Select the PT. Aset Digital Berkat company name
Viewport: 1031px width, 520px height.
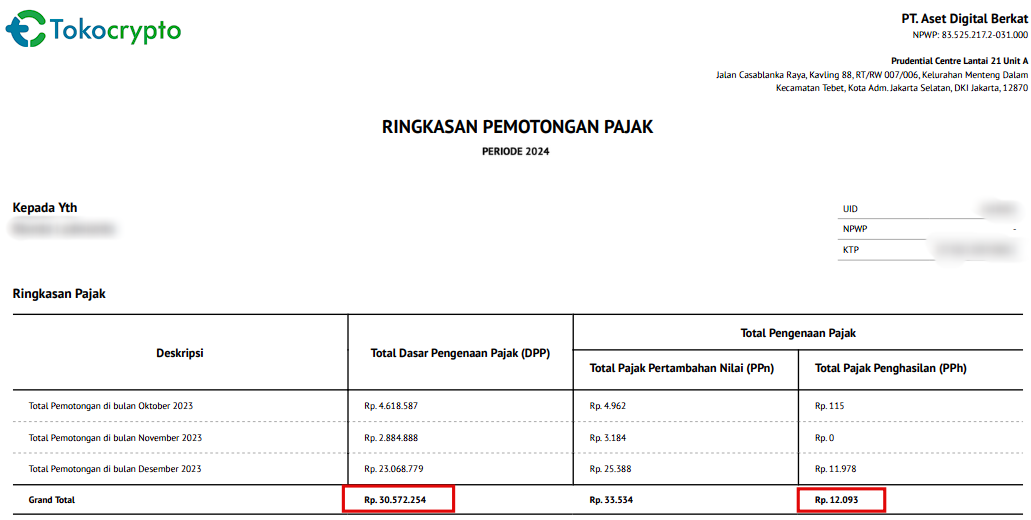click(965, 18)
